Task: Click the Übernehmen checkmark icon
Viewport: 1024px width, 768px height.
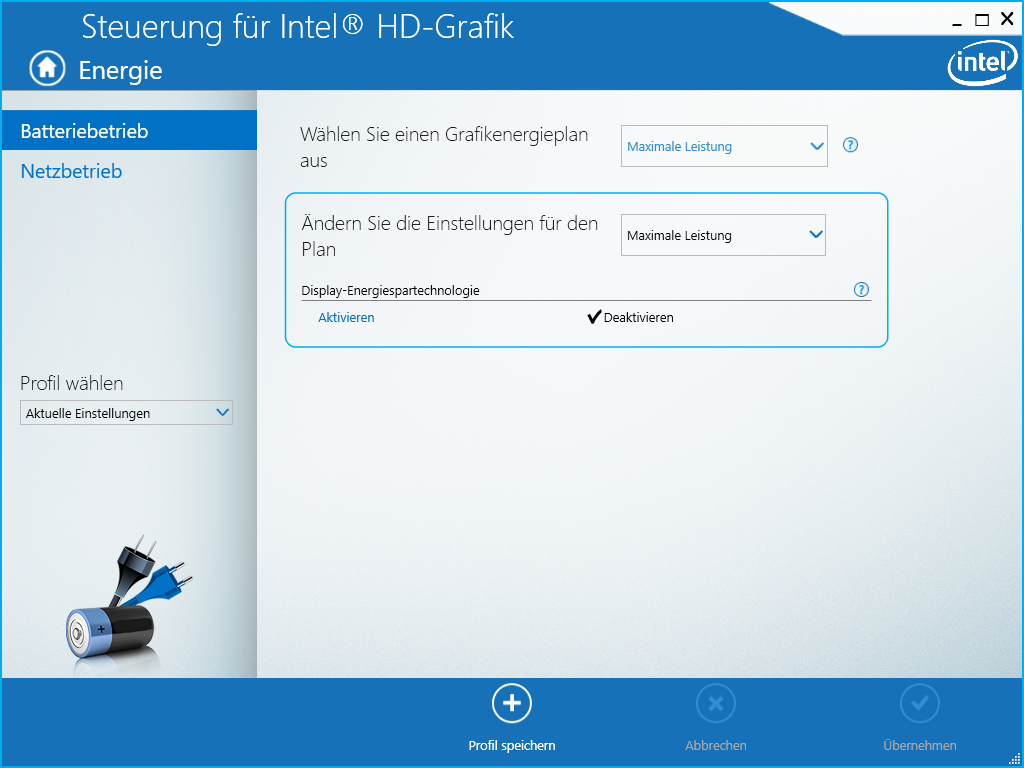Action: (919, 704)
